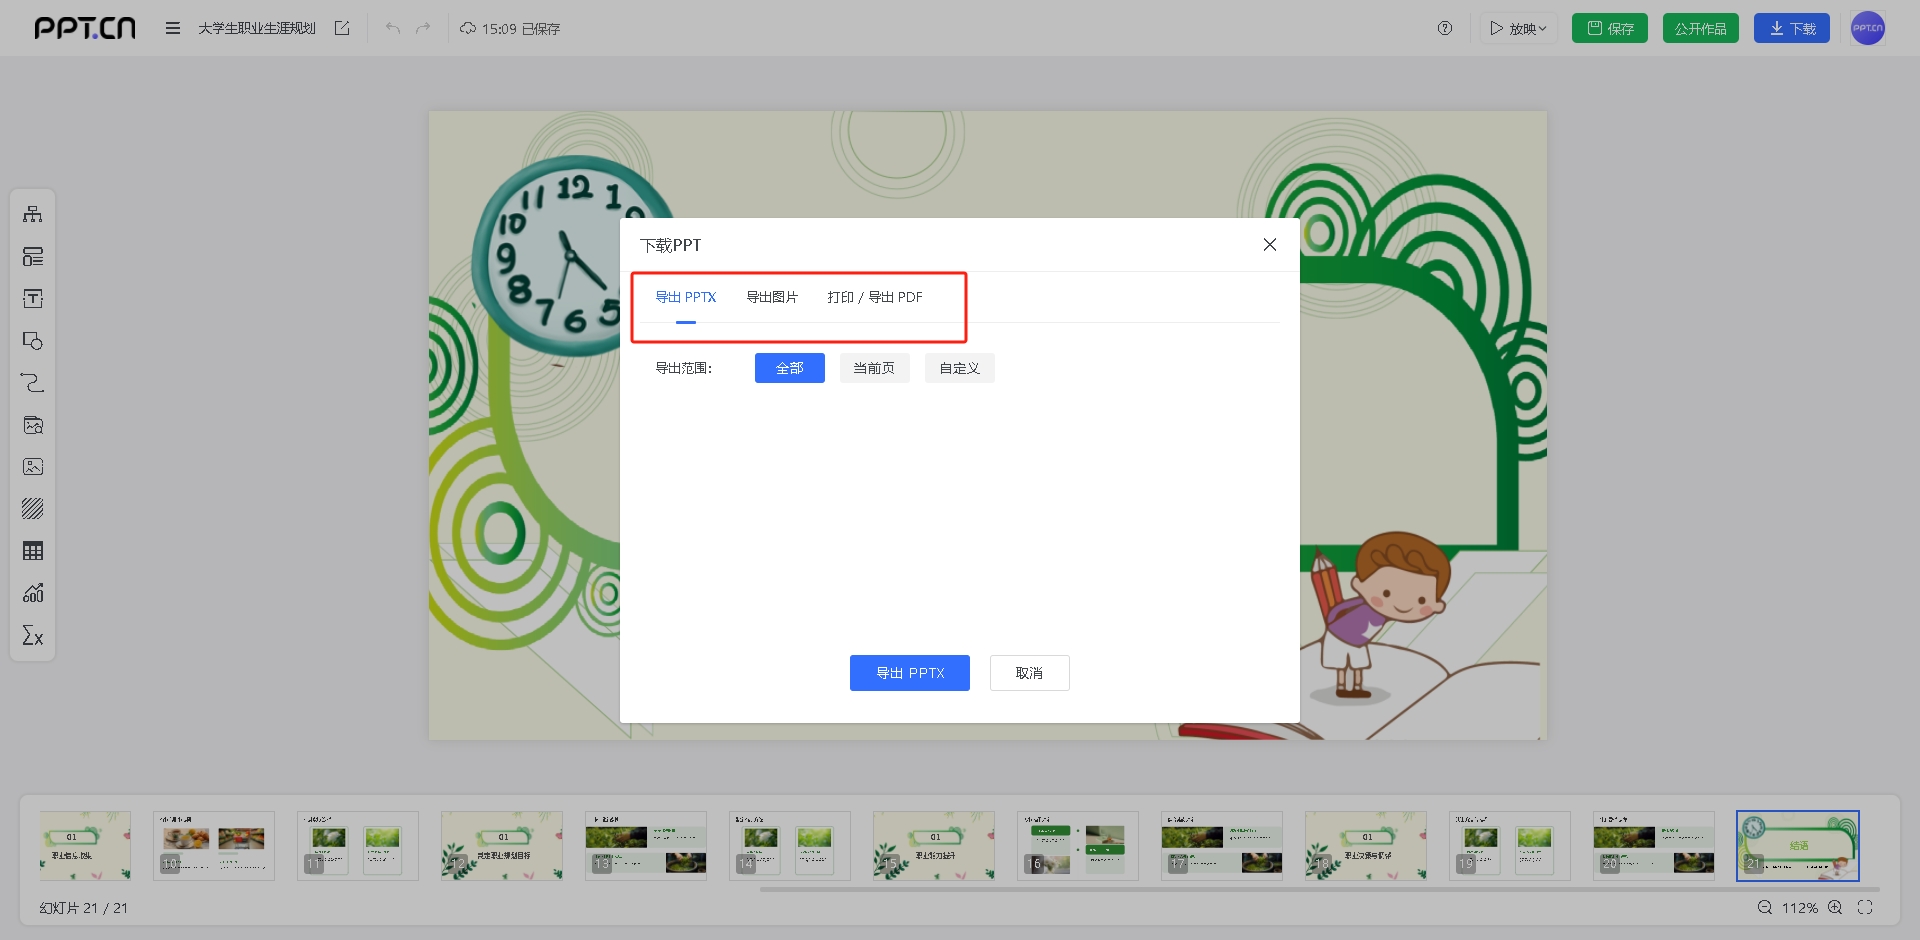Toggle fullscreen fit icon at bottom right
Screen dimensions: 1920x940
tap(1865, 907)
